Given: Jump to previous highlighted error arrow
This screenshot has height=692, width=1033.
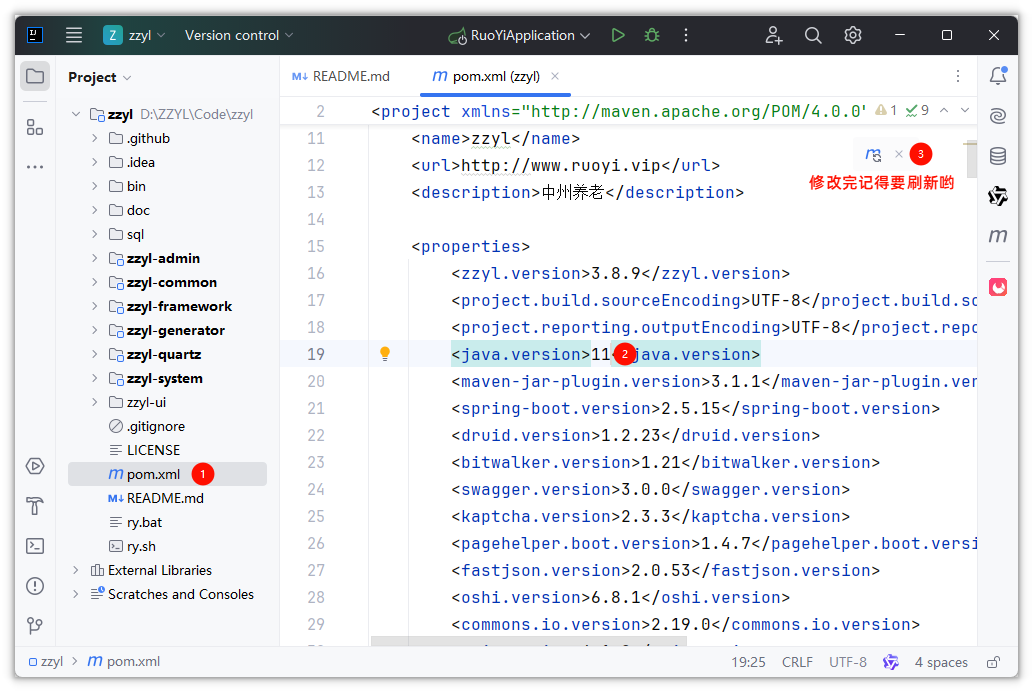Looking at the screenshot, I should point(944,111).
